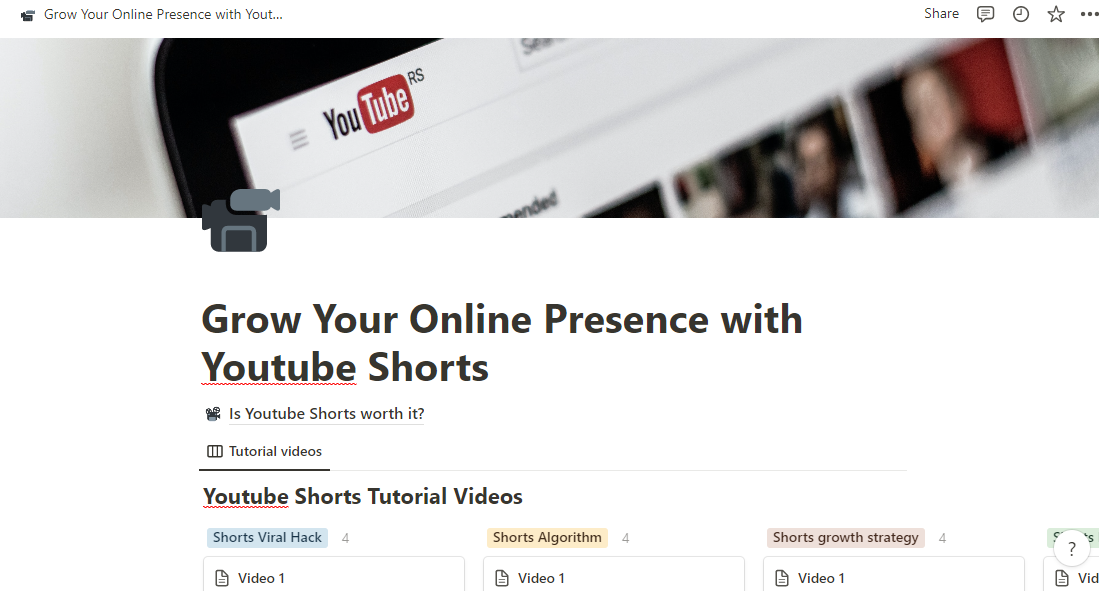
Task: Select the Shorts Viral Hack group tag
Action: pyautogui.click(x=267, y=538)
